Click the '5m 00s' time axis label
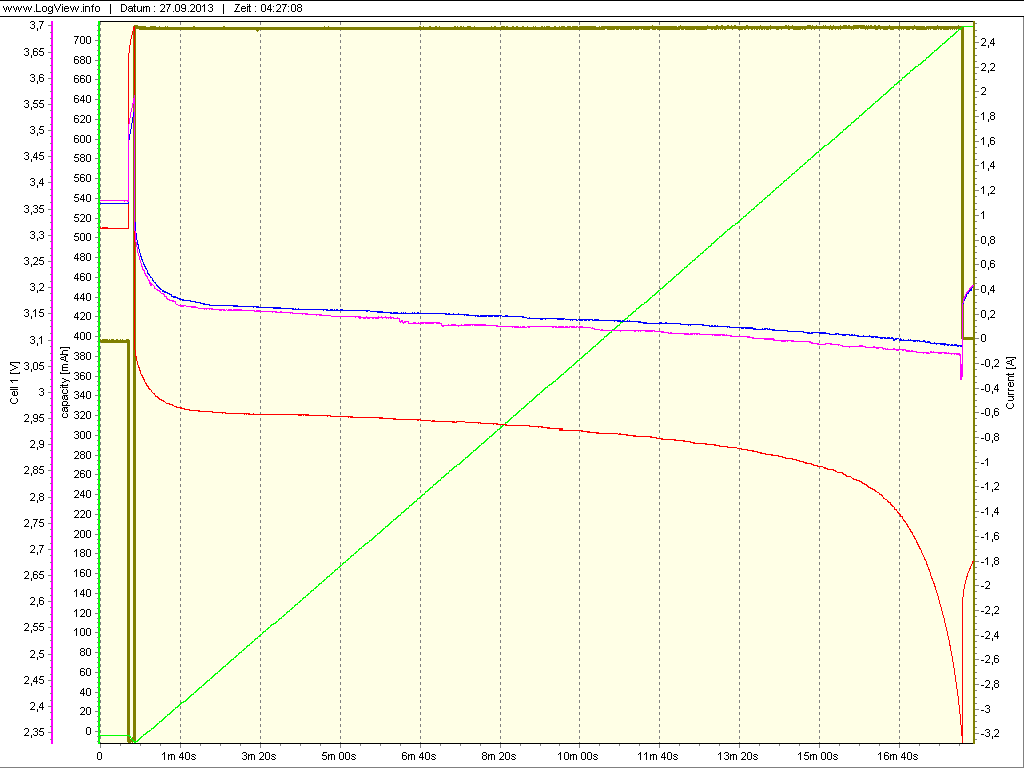The height and width of the screenshot is (768, 1024). point(340,756)
